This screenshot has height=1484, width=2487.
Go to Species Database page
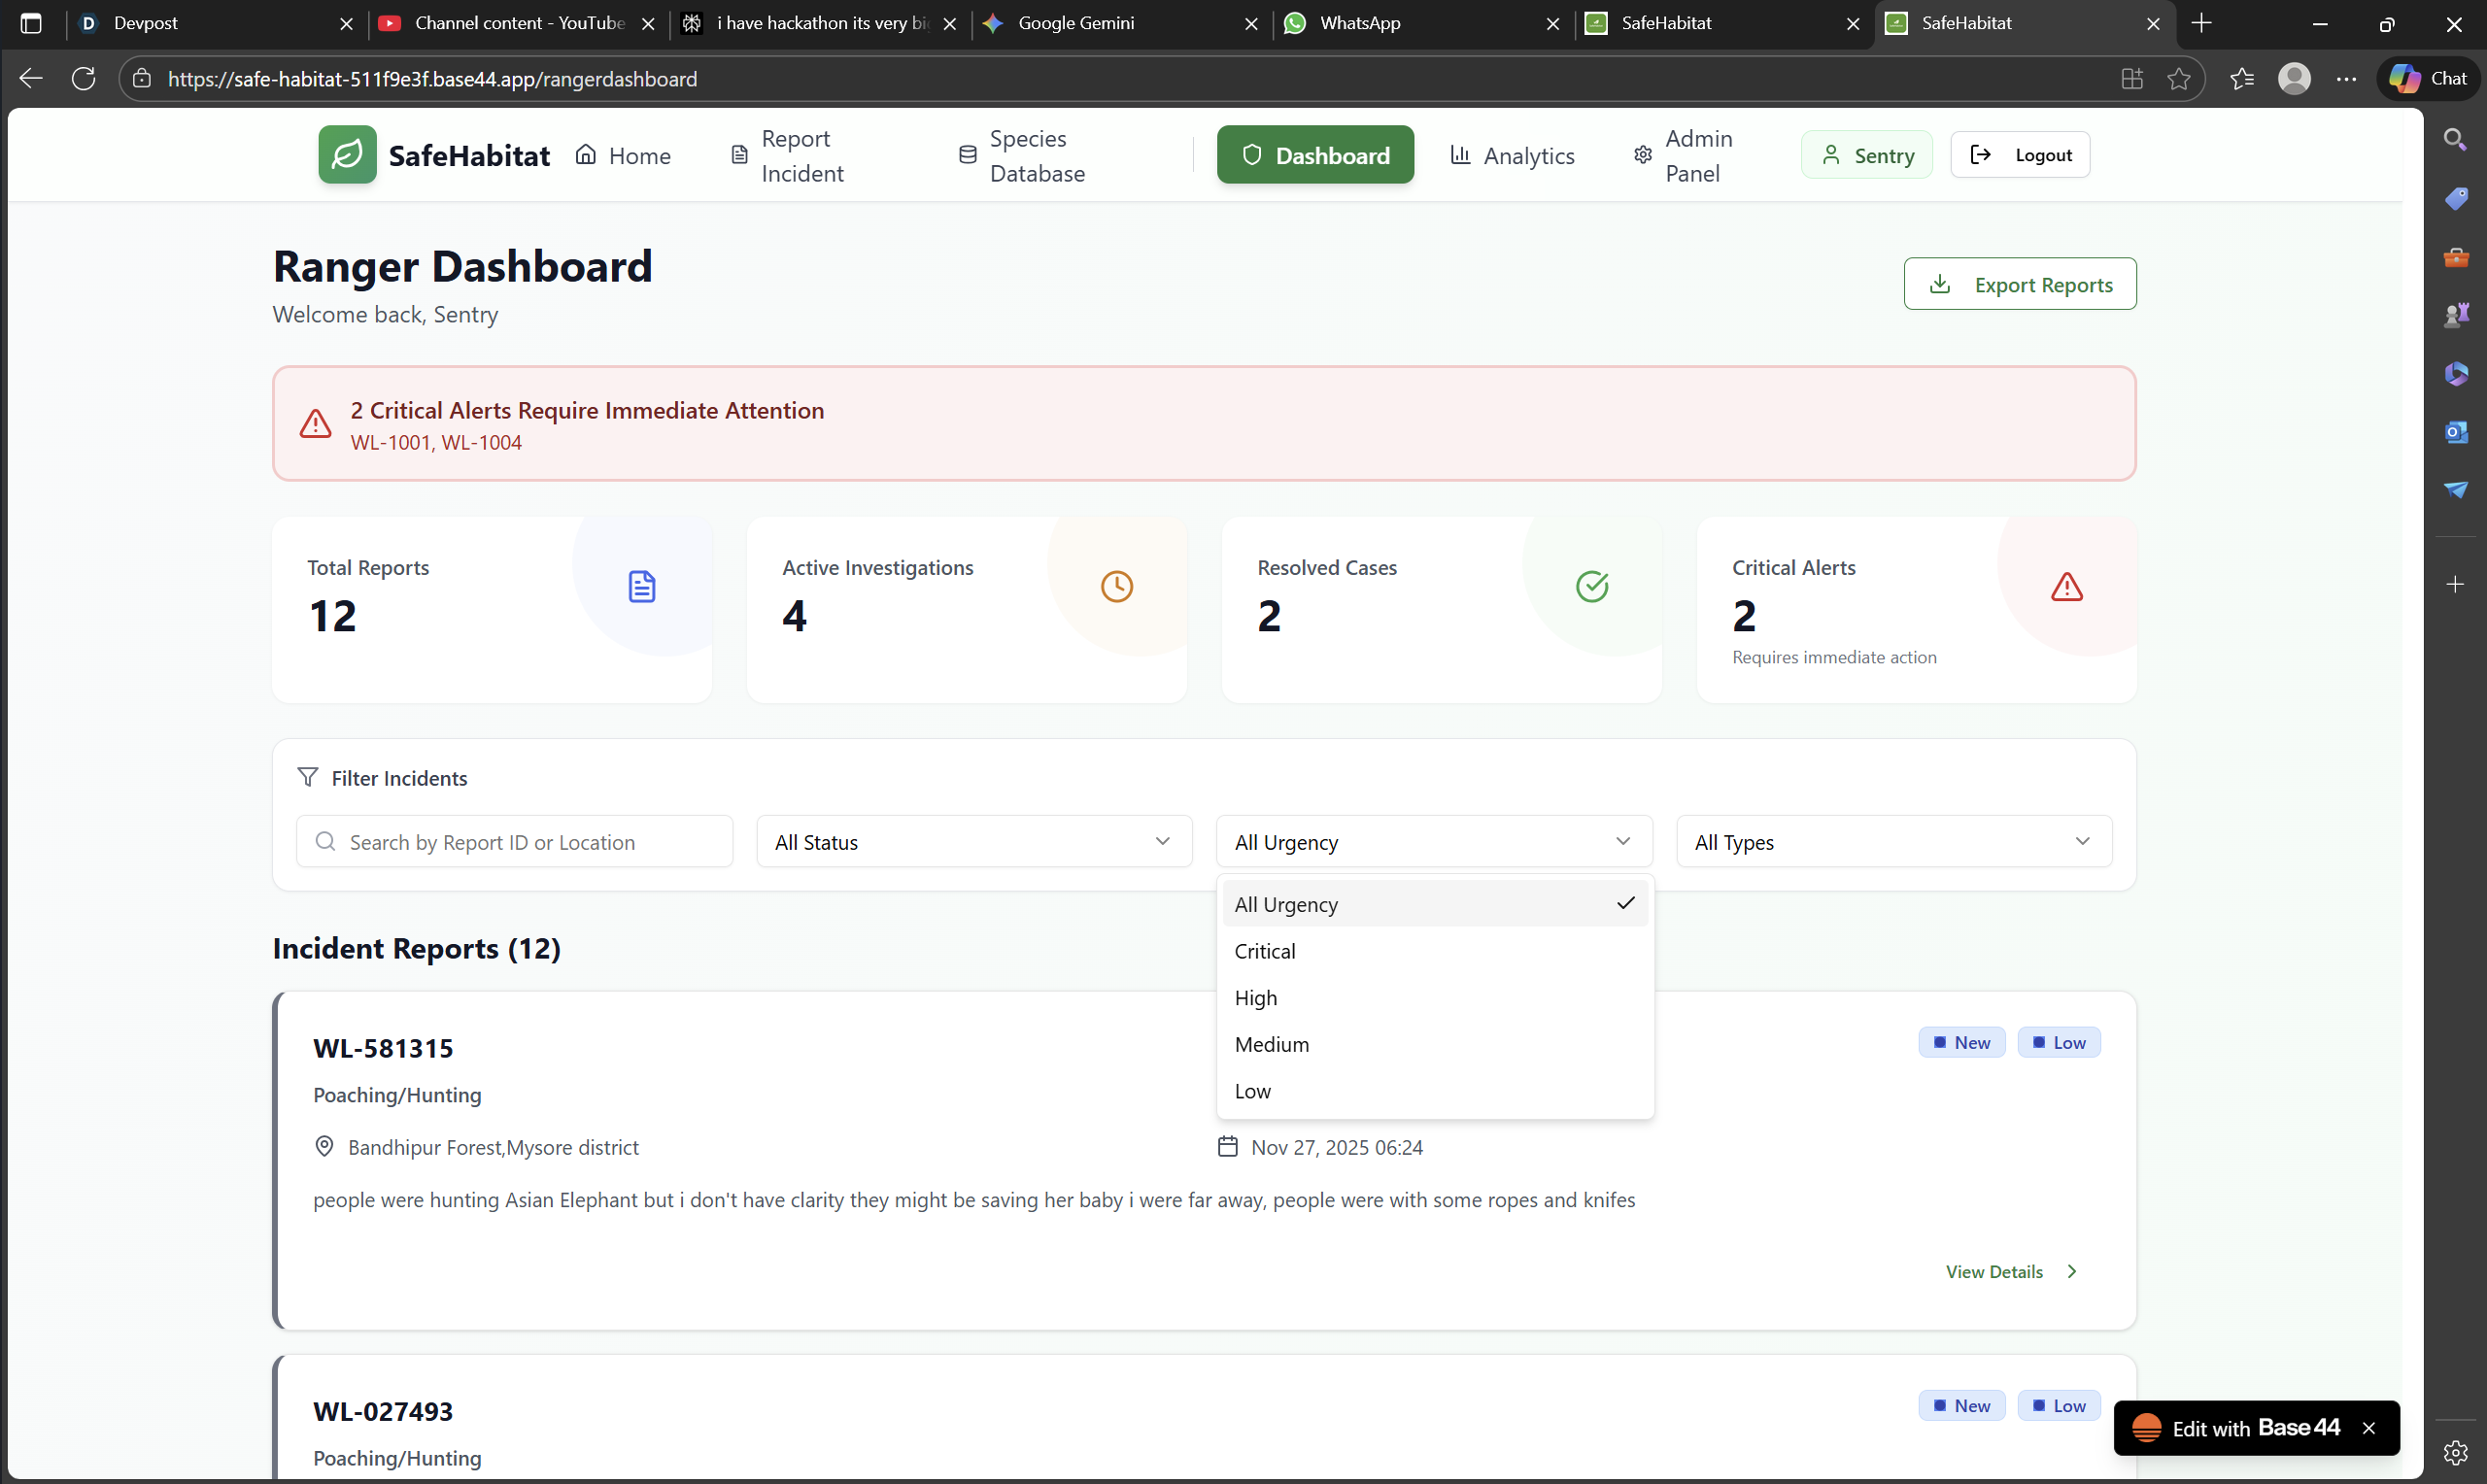pyautogui.click(x=1022, y=156)
